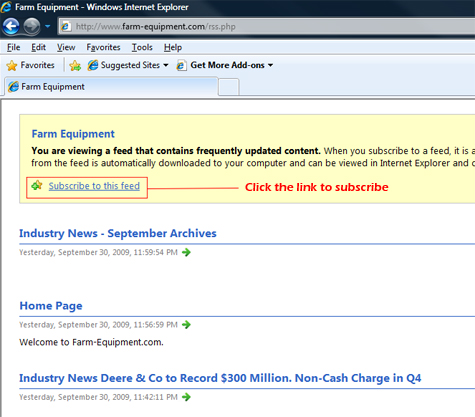The width and height of the screenshot is (475, 417).
Task: Click the 'Yesterday, September 30, 2009, 11:59:54 PM' timestamp
Action: [x=98, y=252]
